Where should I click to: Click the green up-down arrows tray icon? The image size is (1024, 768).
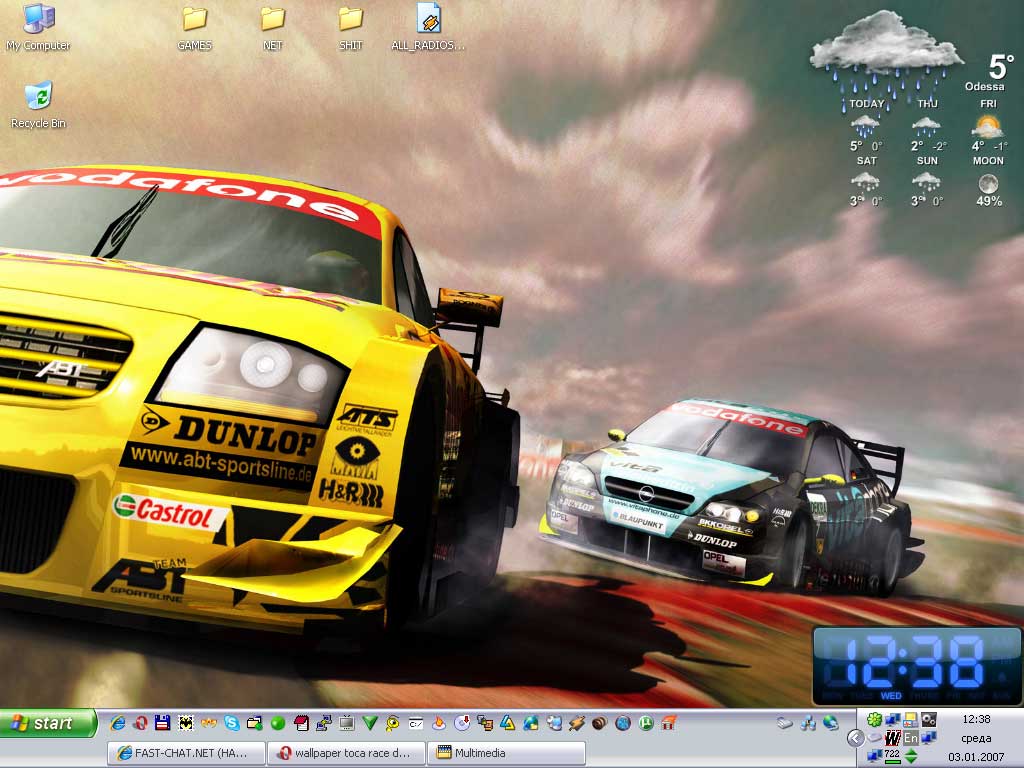point(911,756)
